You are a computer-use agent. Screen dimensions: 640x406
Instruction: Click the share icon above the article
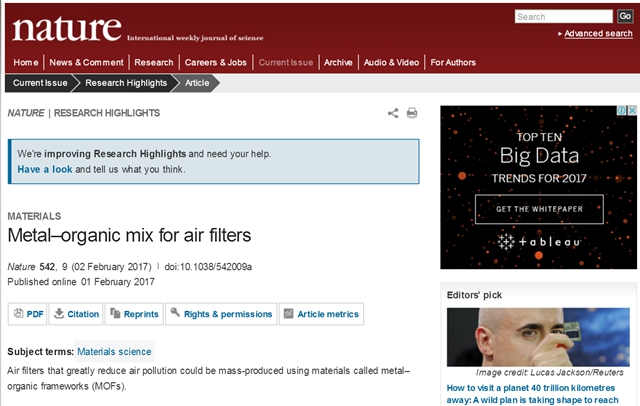click(393, 113)
